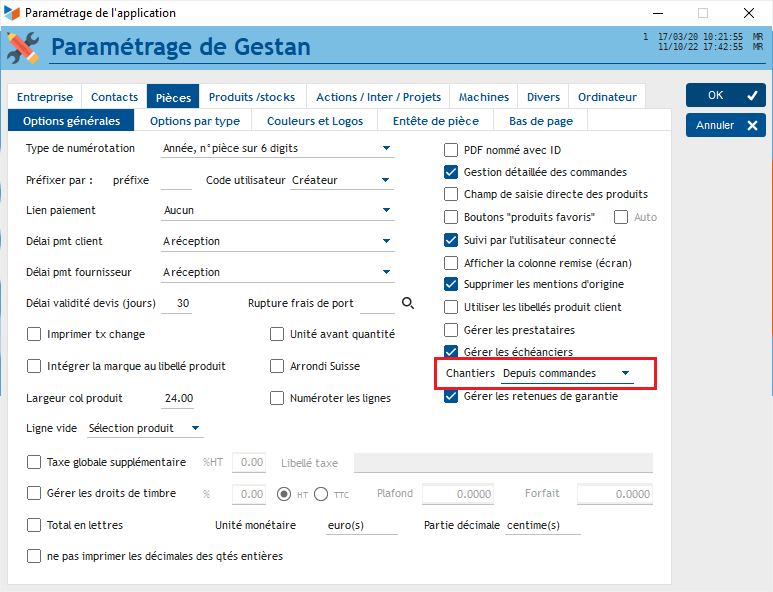Screen dimensions: 773x592
Task: Select the TTC radio button
Action: click(321, 493)
